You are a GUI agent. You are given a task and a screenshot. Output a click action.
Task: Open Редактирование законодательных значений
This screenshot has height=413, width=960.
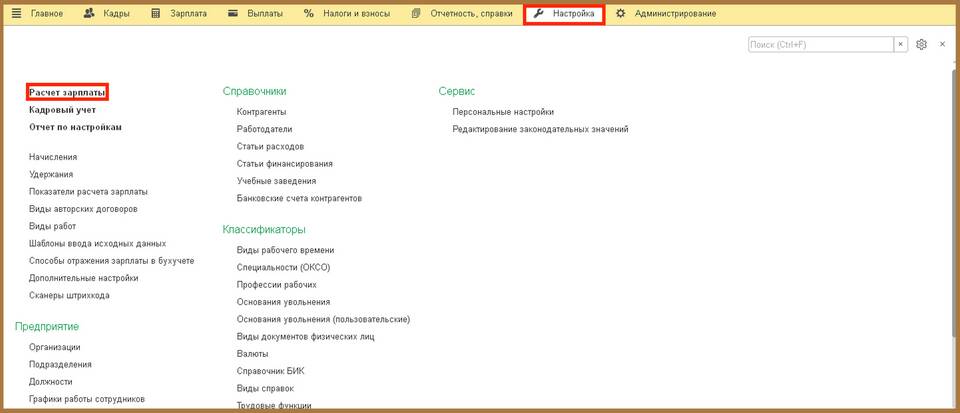point(540,129)
